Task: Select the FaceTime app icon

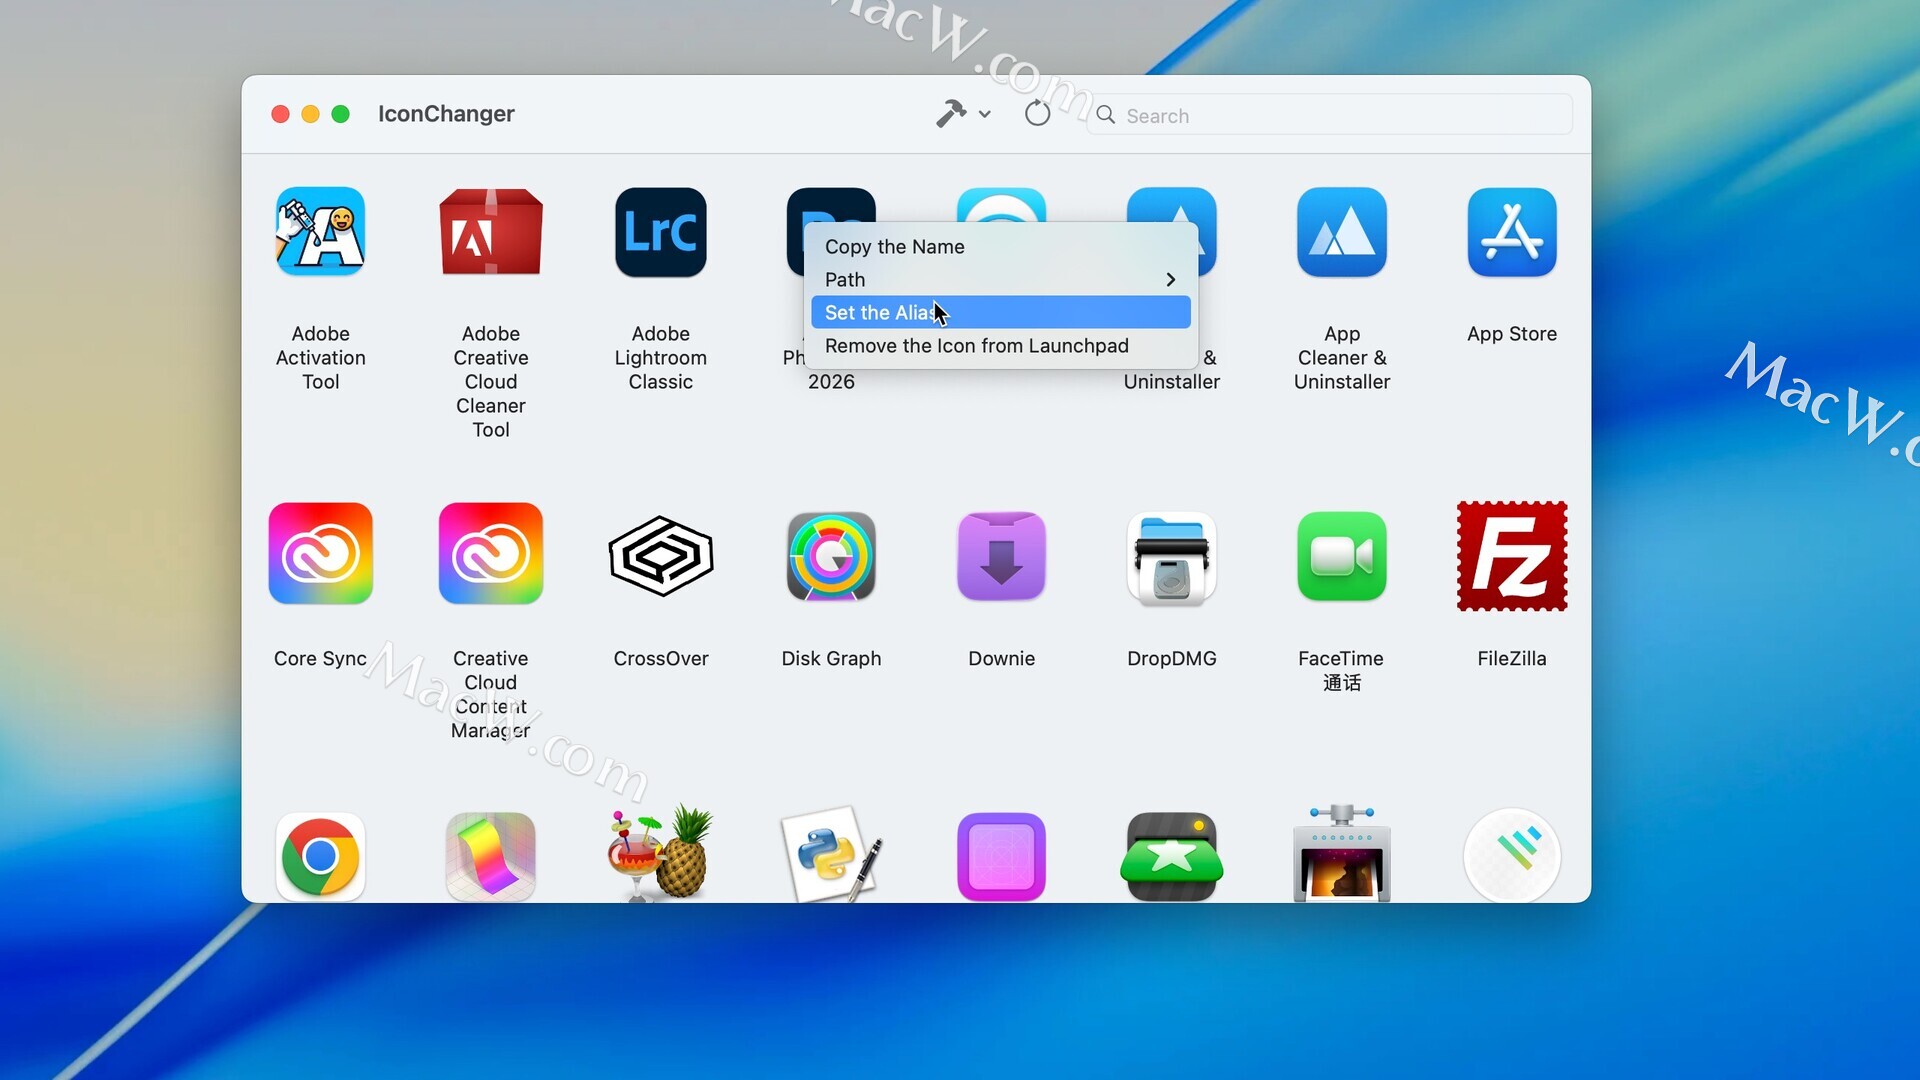Action: click(1341, 556)
